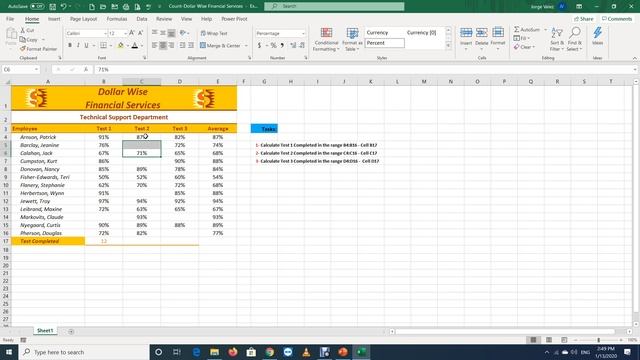Image resolution: width=640 pixels, height=360 pixels.
Task: Click the zoom slider in status bar
Action: click(x=598, y=340)
